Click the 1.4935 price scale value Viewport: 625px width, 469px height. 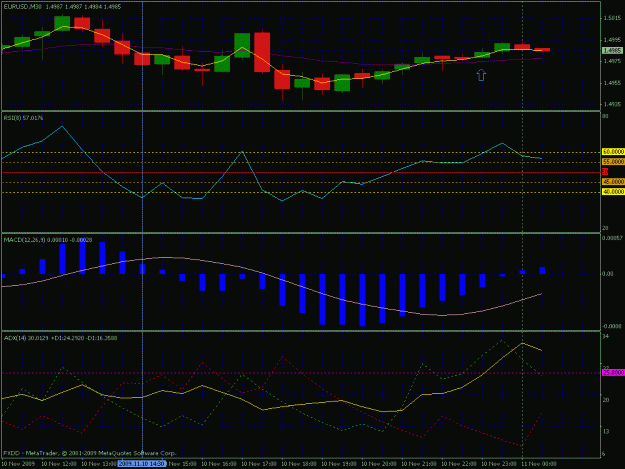coord(612,104)
